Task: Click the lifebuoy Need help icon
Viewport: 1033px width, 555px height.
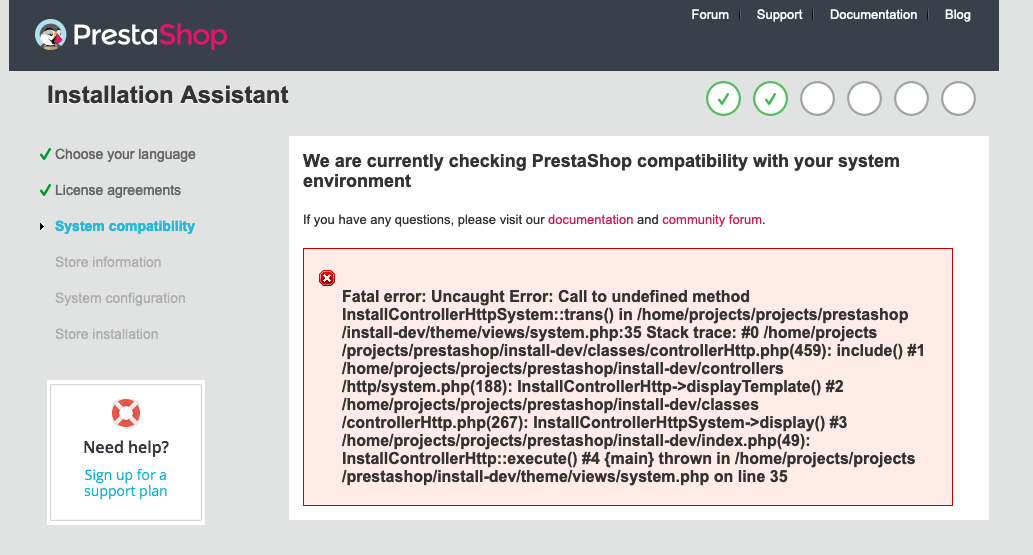Action: click(x=126, y=412)
